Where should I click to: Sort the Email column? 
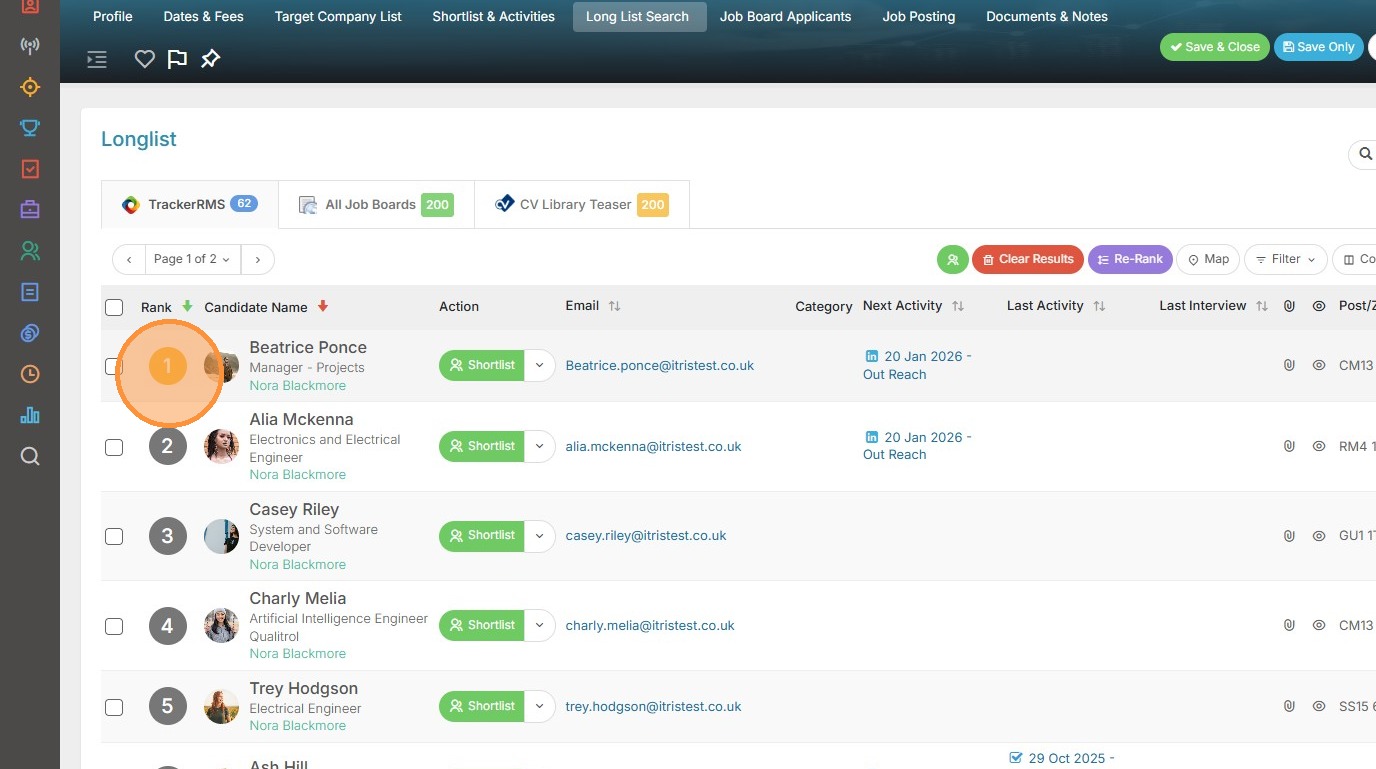pyautogui.click(x=614, y=306)
